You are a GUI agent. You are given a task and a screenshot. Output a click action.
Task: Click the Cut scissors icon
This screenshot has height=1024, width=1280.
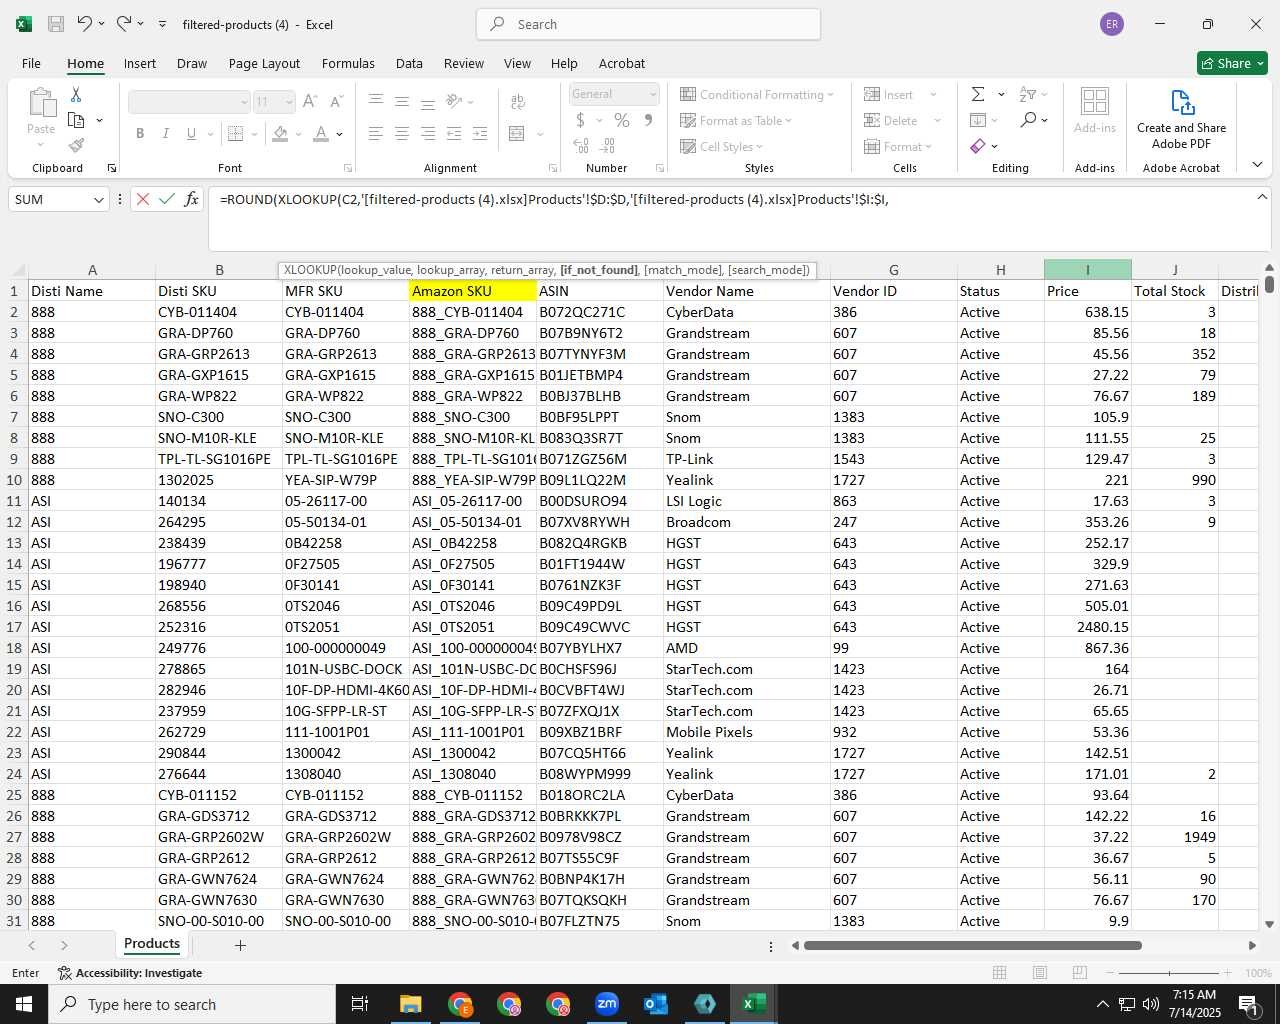[x=76, y=94]
